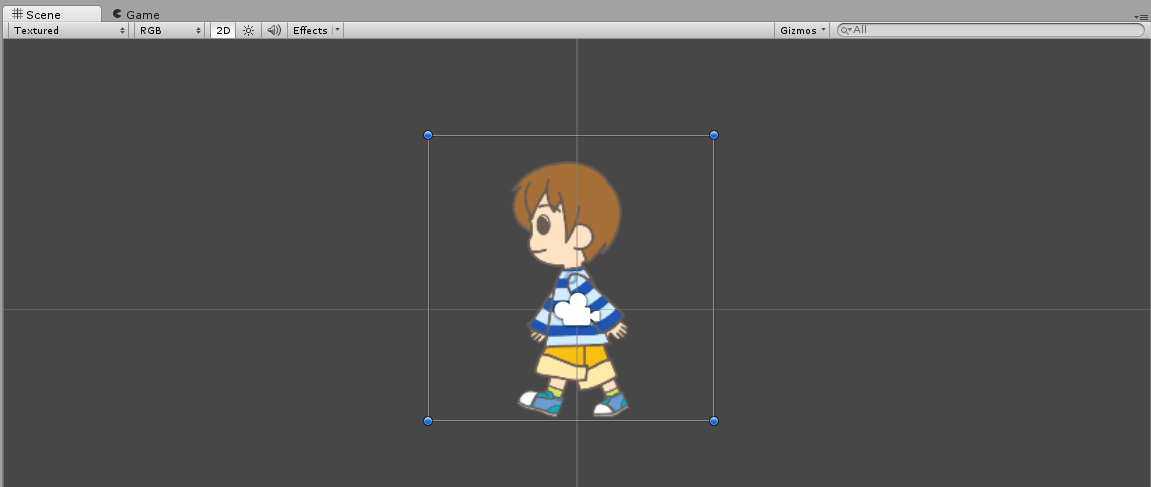Toggle scene audio speaker icon
Viewport: 1151px width, 487px height.
(x=274, y=30)
